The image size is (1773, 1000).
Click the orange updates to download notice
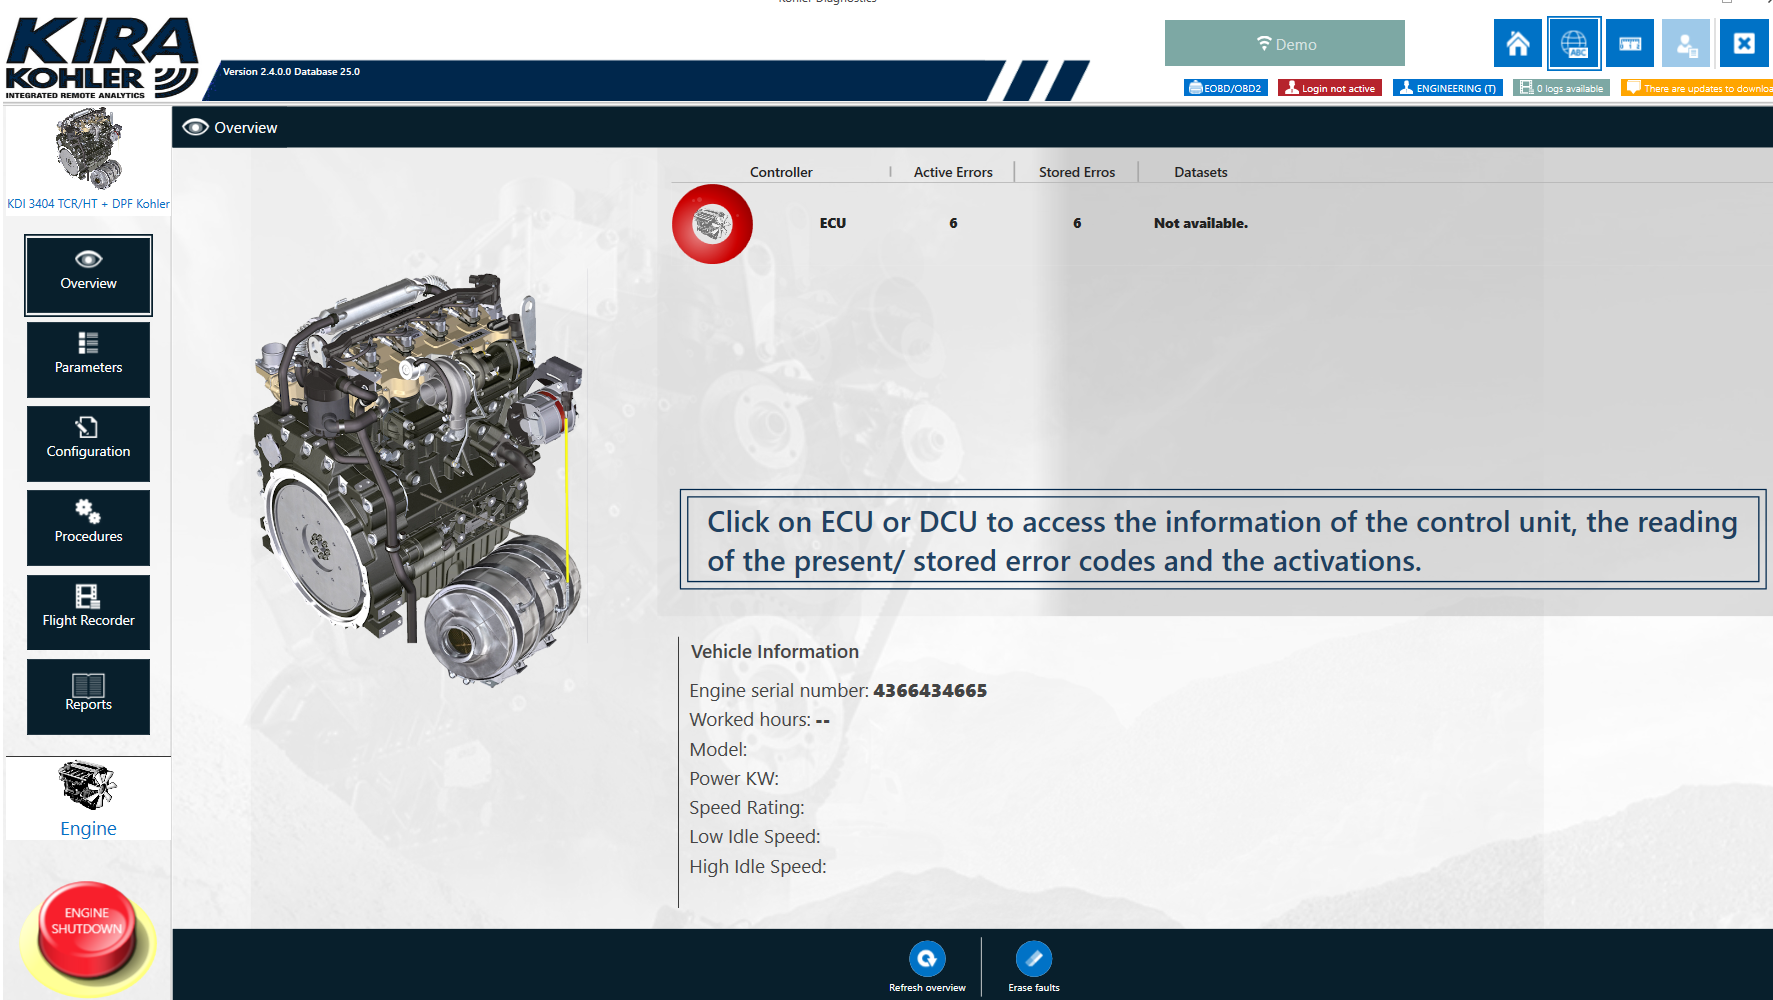(1697, 88)
